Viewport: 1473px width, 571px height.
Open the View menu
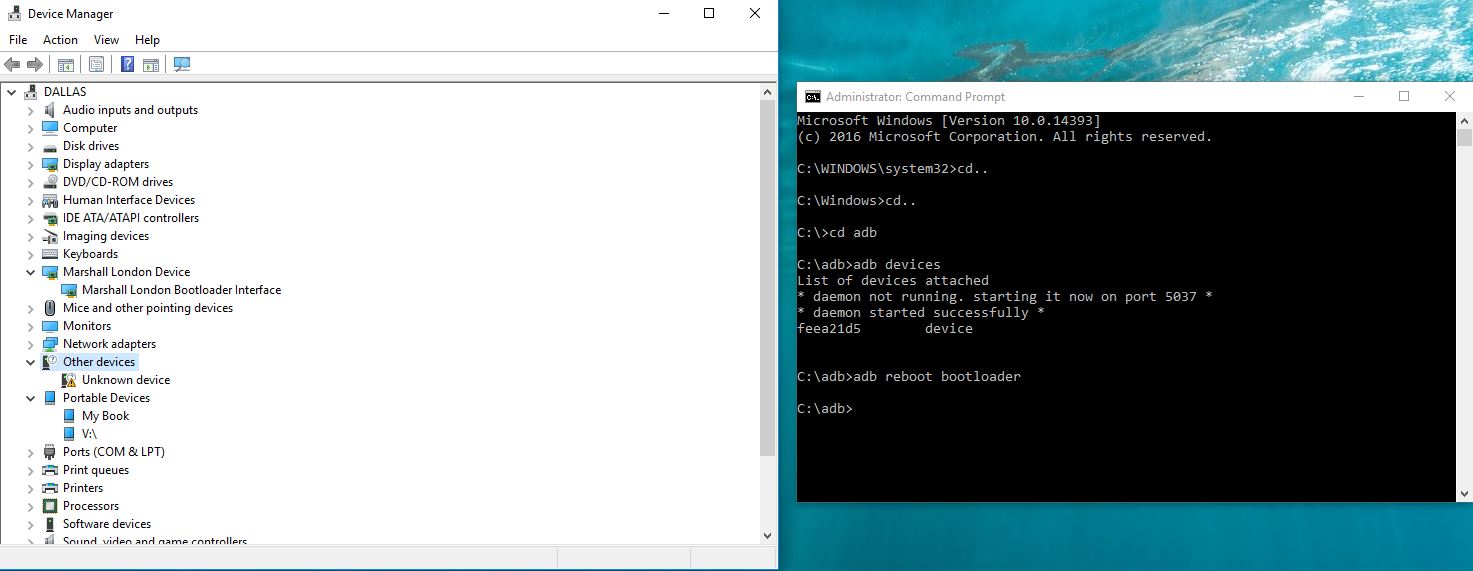(106, 40)
